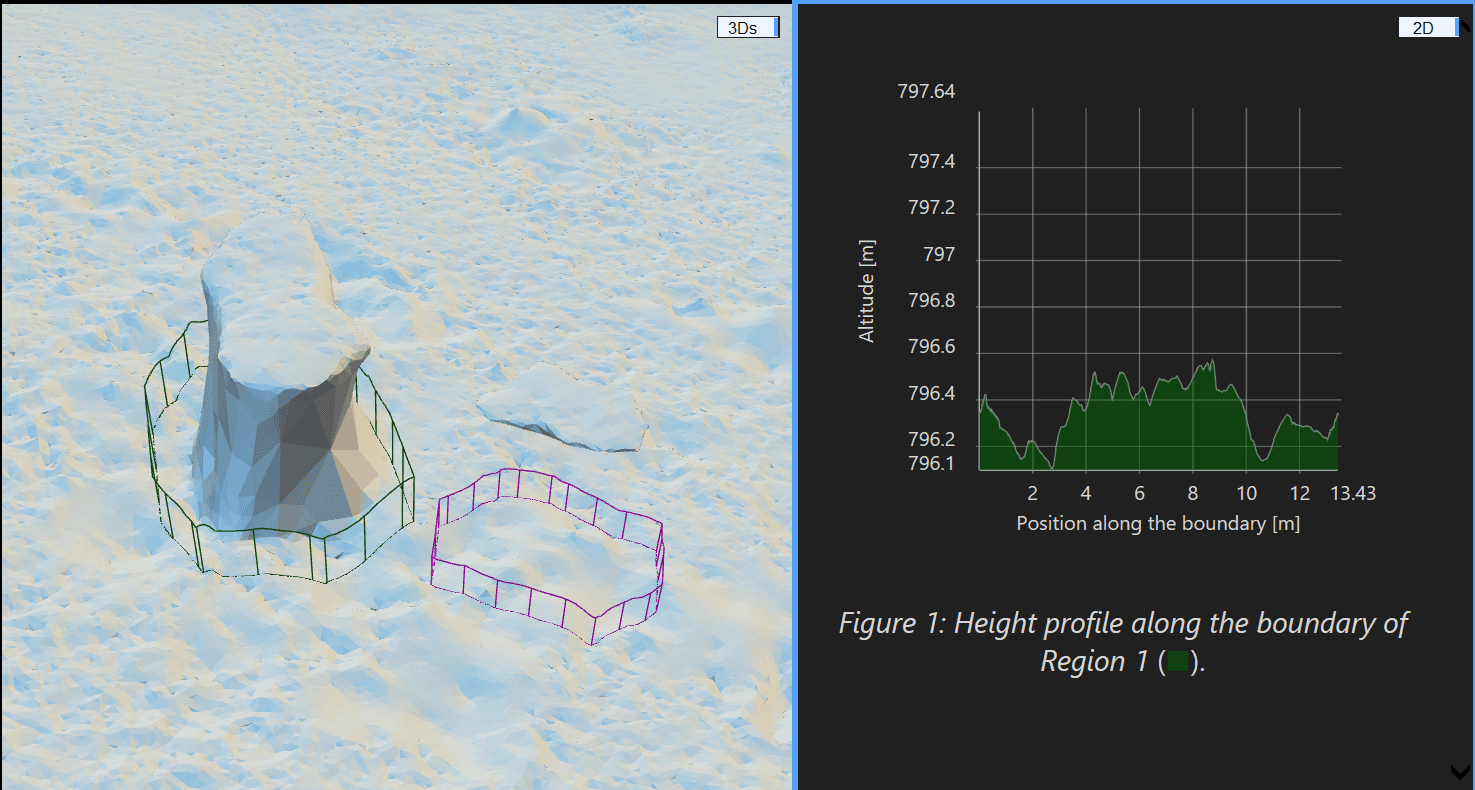Open the 3Ds view mode selector
The image size is (1475, 790).
(x=748, y=28)
